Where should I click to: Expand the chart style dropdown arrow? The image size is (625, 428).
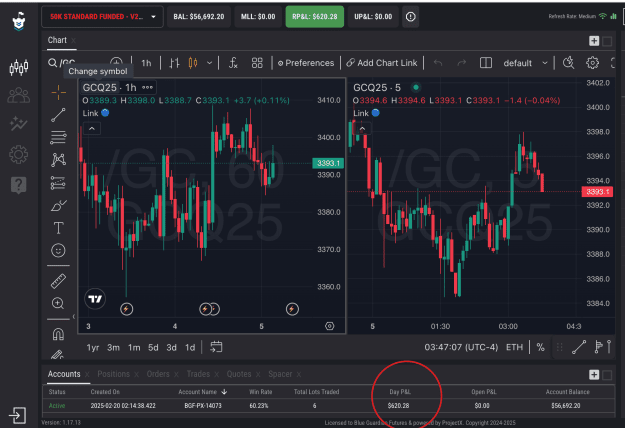pos(209,63)
